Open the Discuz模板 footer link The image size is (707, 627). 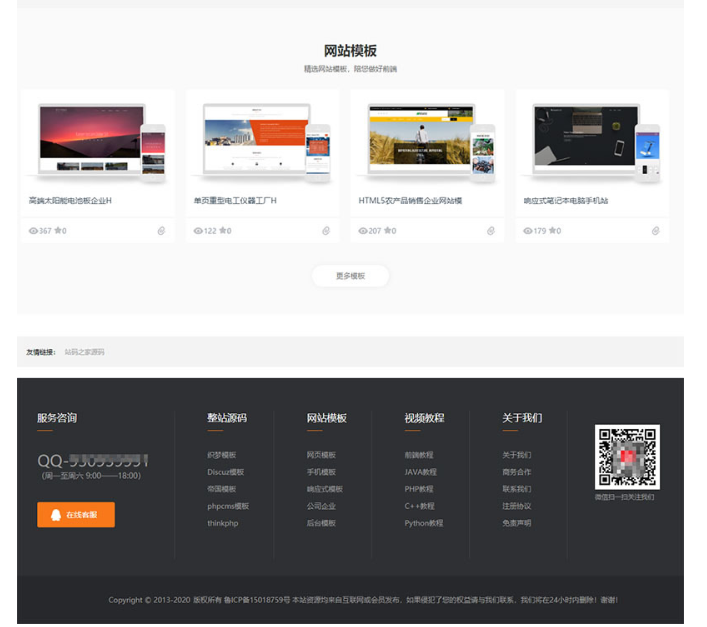(225, 472)
